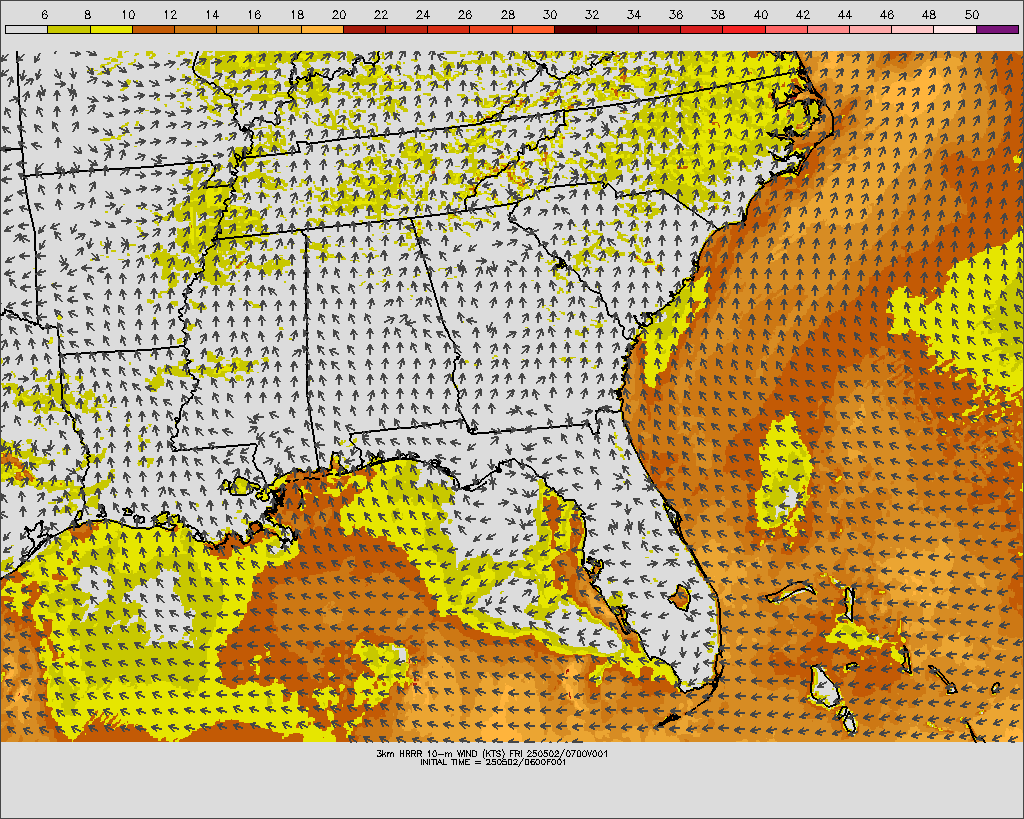
Task: Select the near-white swatch between 48 and 50
Action: click(x=955, y=29)
